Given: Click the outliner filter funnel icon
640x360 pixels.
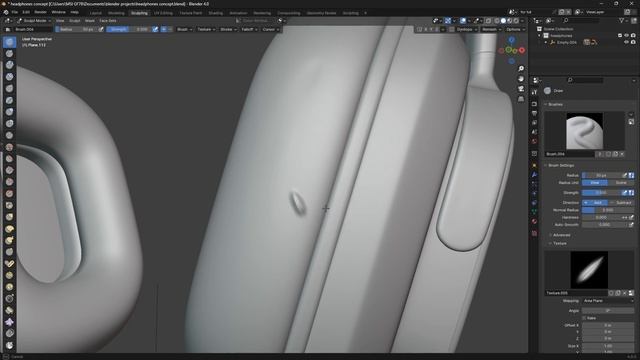Looking at the screenshot, I should click(622, 20).
